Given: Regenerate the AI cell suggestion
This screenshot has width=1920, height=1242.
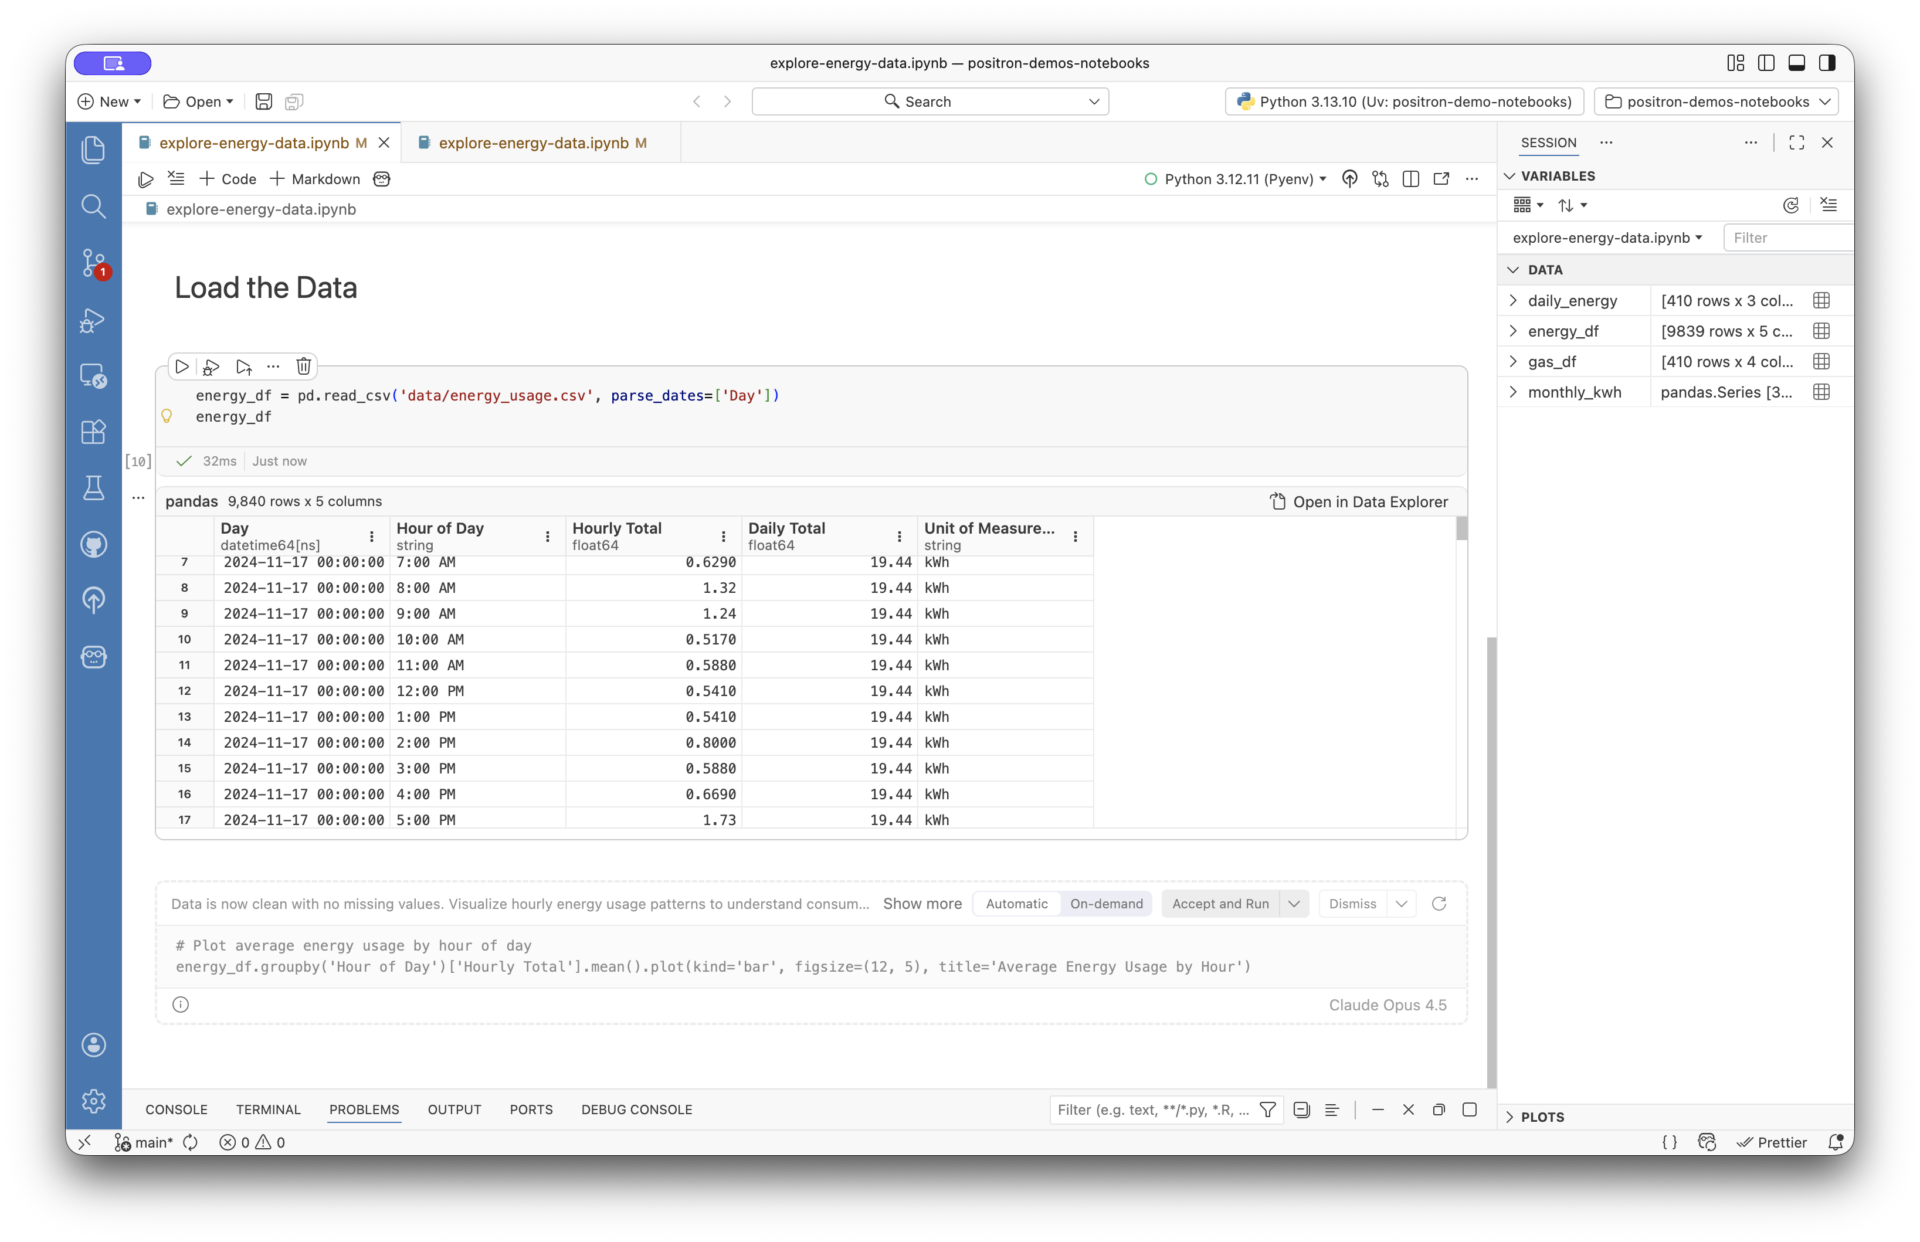Looking at the screenshot, I should [x=1439, y=903].
